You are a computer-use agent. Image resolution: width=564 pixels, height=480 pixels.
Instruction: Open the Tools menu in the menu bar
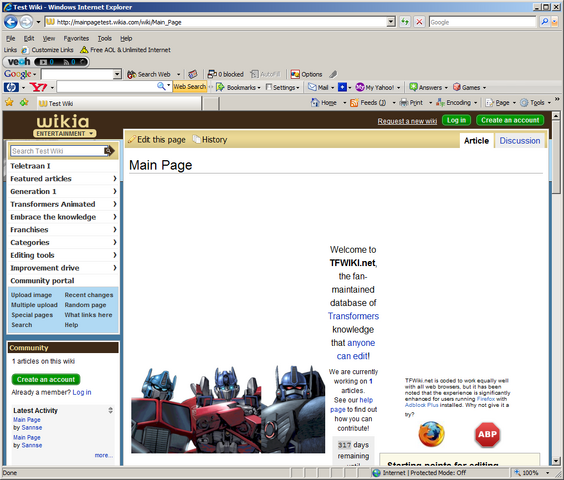pyautogui.click(x=105, y=38)
